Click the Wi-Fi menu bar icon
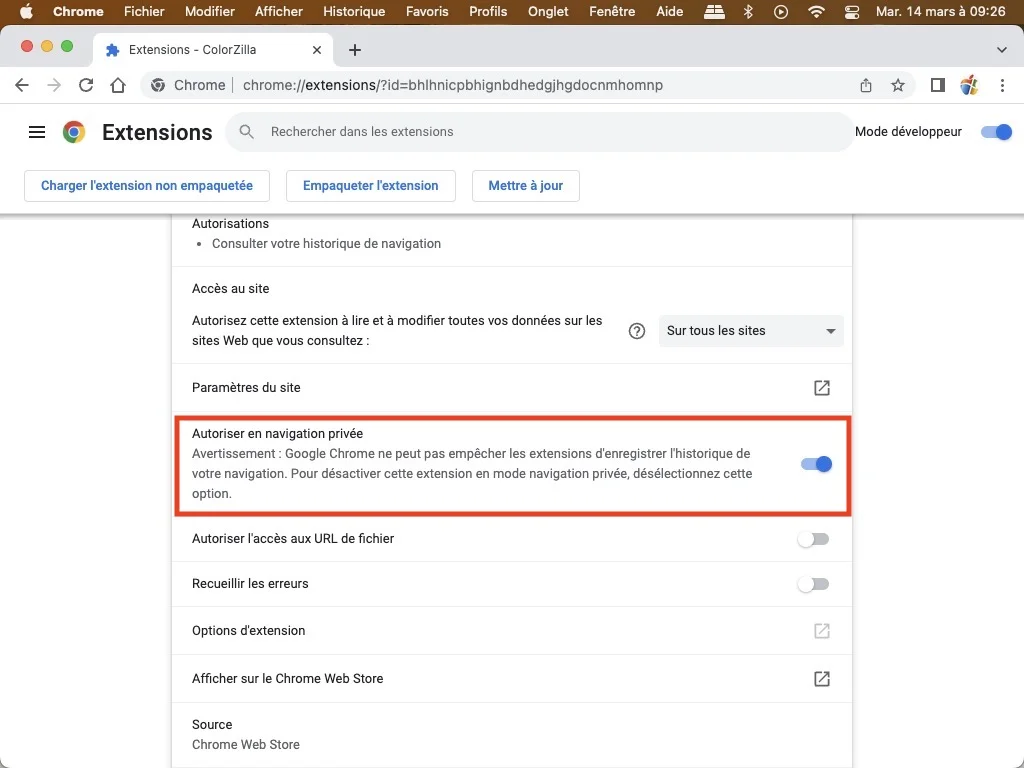 coord(816,11)
